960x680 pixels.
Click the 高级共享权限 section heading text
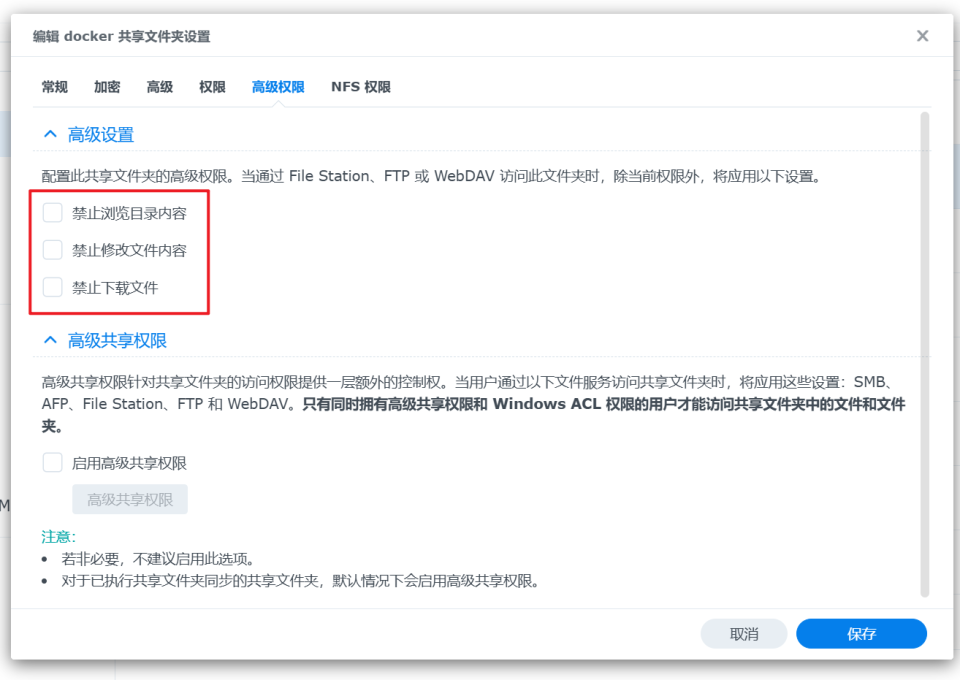(x=117, y=341)
